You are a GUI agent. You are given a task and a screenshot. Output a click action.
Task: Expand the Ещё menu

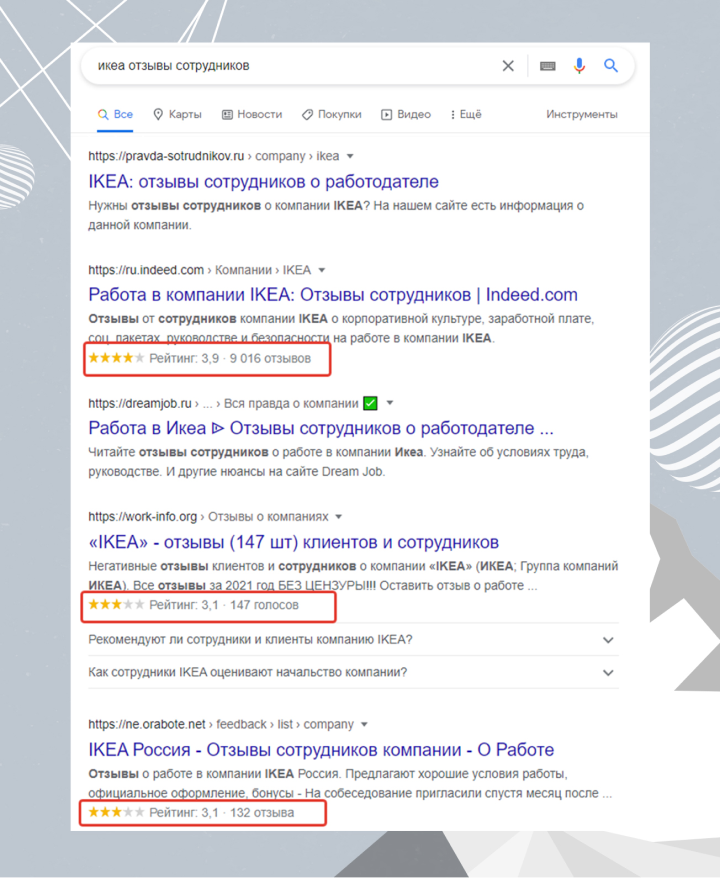coord(466,114)
